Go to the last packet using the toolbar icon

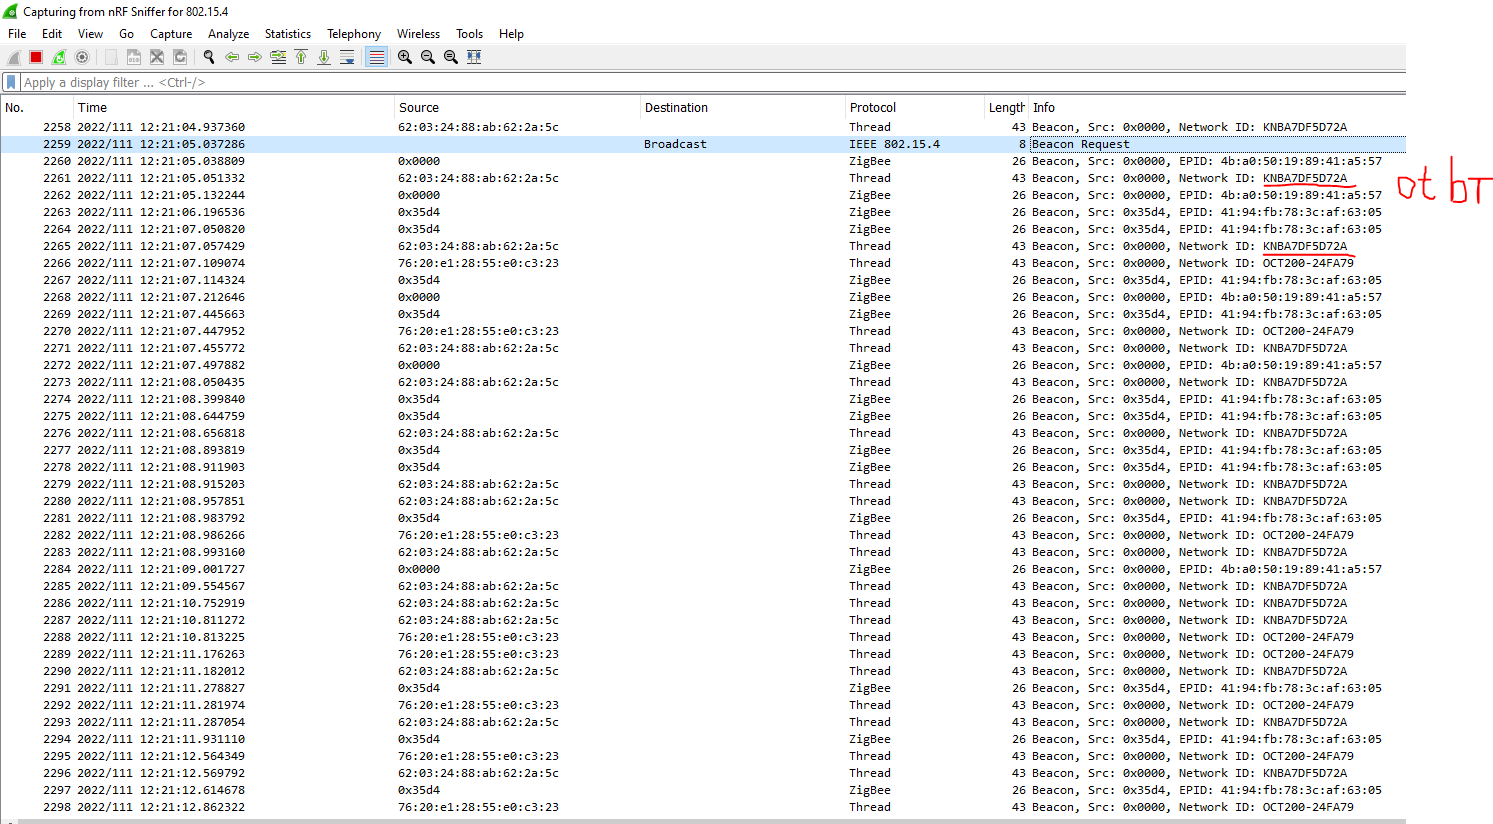pyautogui.click(x=323, y=57)
